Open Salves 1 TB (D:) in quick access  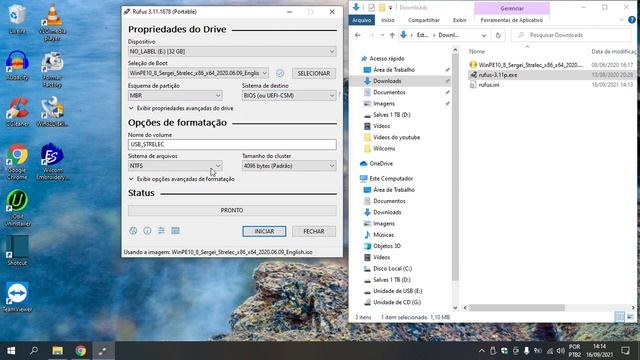(x=391, y=115)
